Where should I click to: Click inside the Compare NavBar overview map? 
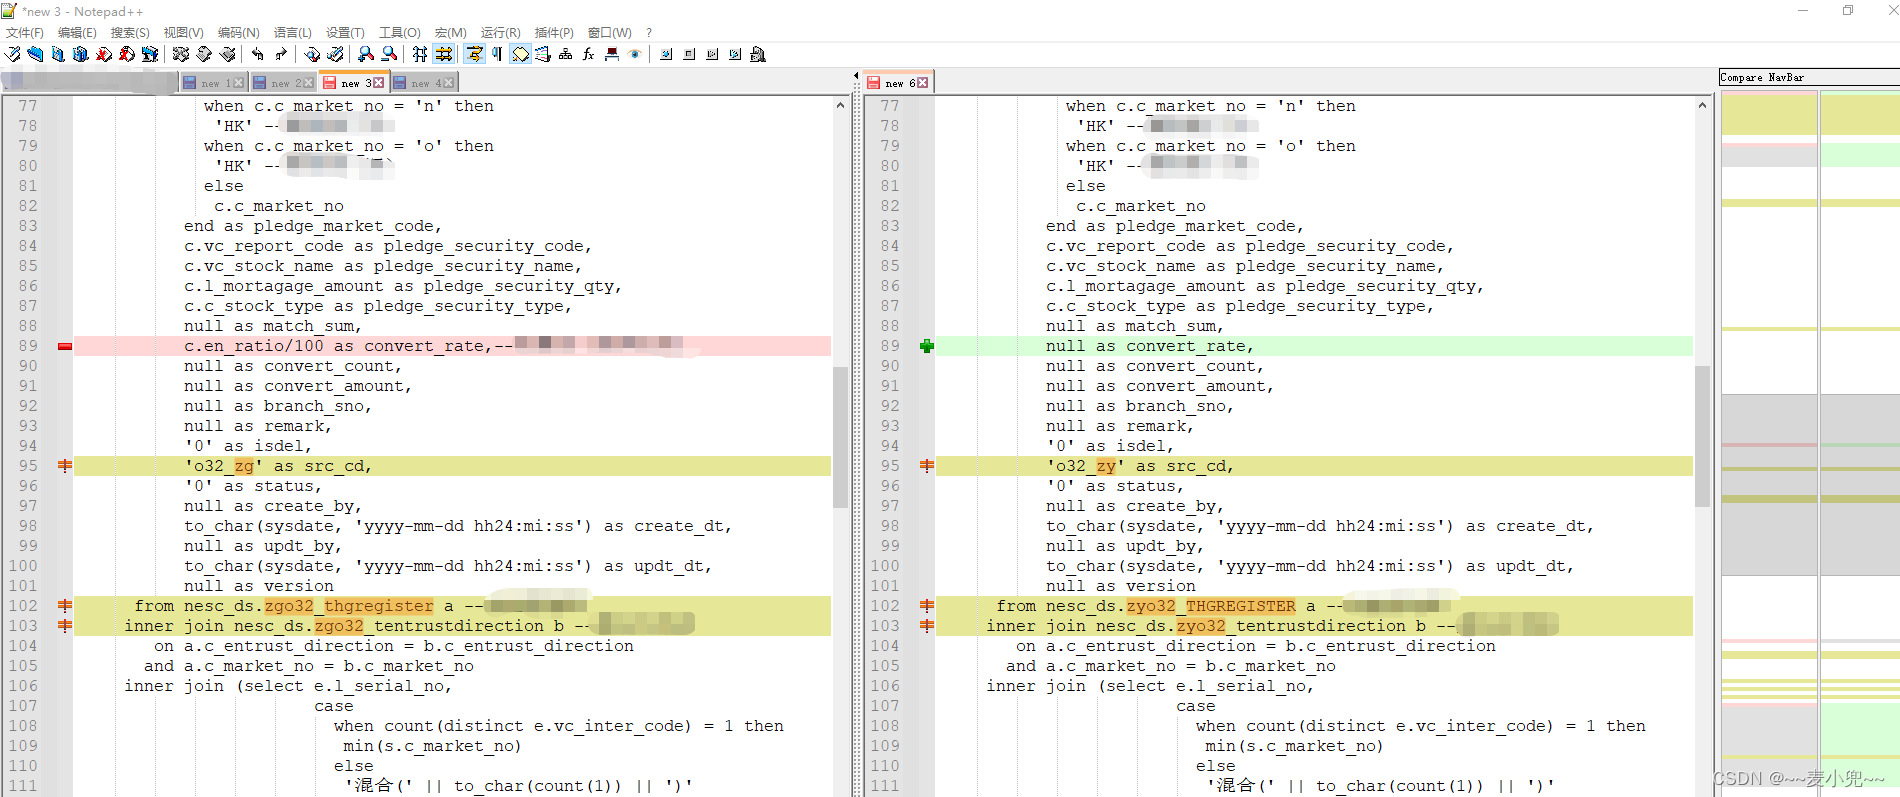[1809, 440]
